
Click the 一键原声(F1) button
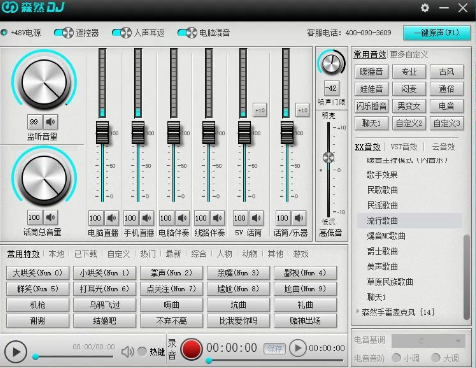[x=437, y=33]
